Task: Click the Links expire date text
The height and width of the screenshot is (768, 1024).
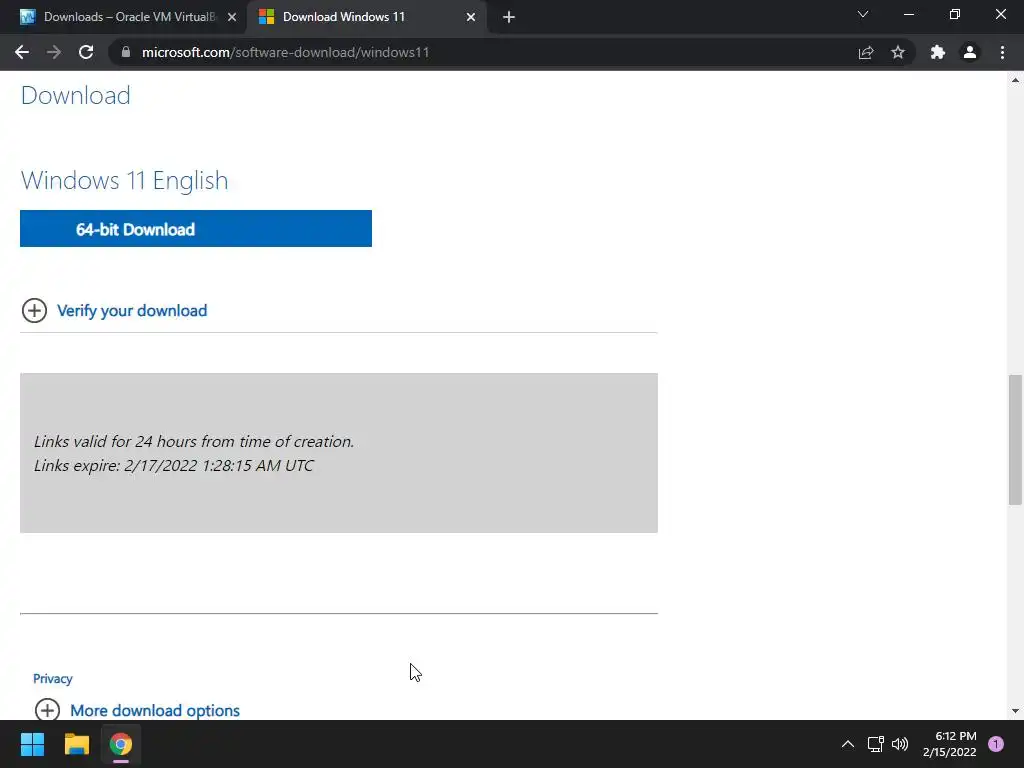Action: pos(174,466)
